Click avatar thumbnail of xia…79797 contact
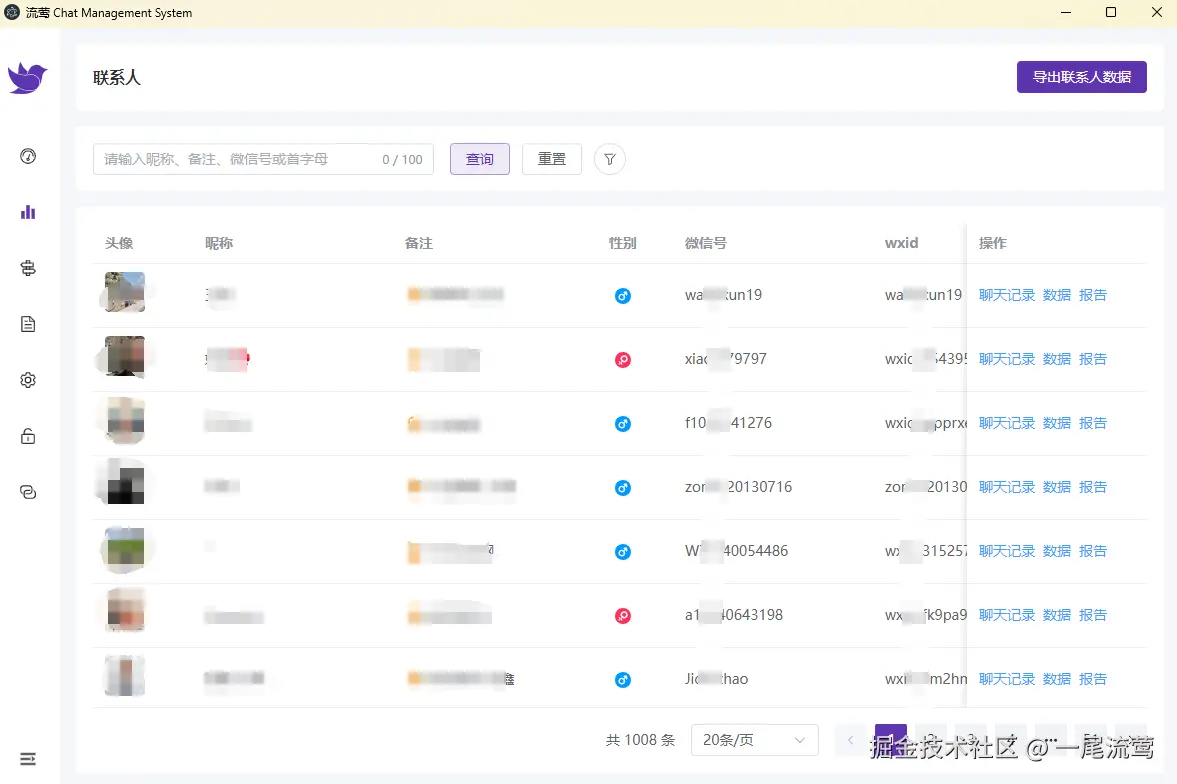This screenshot has width=1177, height=784. [x=125, y=356]
